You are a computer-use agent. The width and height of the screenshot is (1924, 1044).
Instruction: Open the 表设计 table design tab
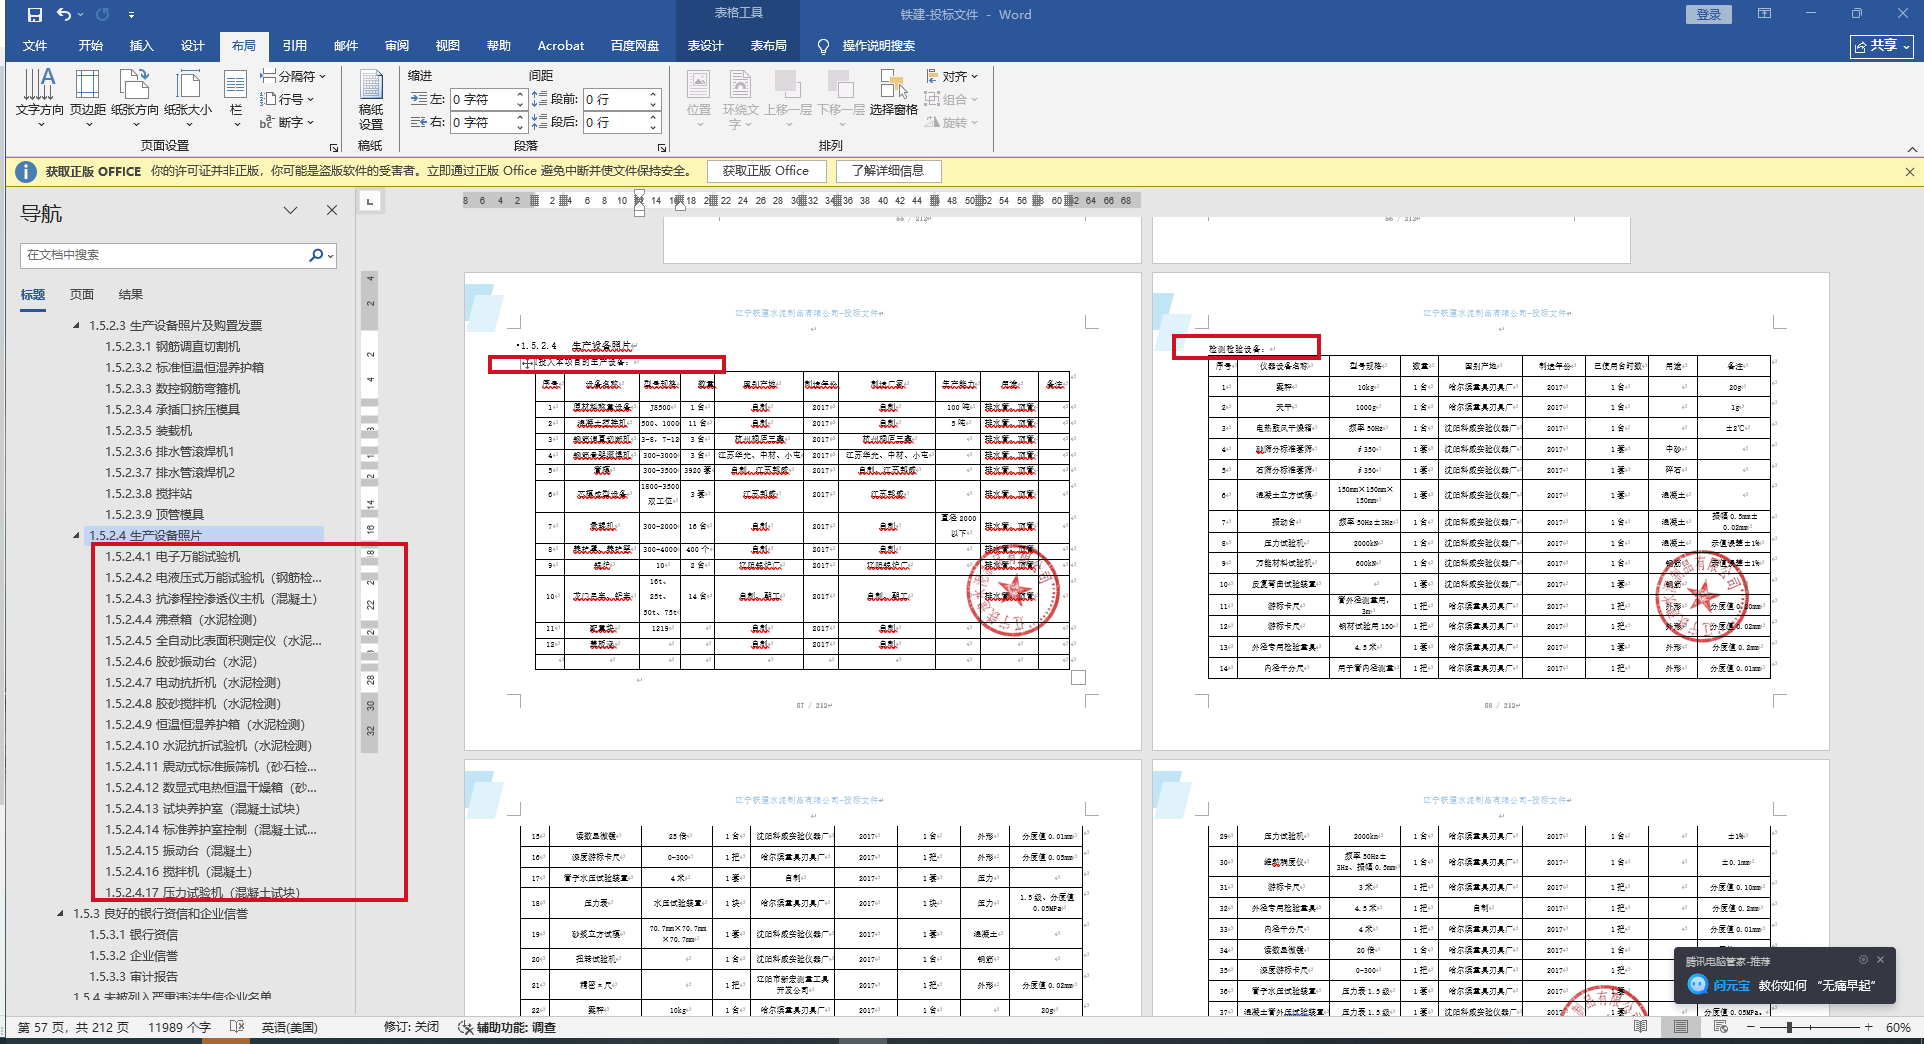coord(705,46)
